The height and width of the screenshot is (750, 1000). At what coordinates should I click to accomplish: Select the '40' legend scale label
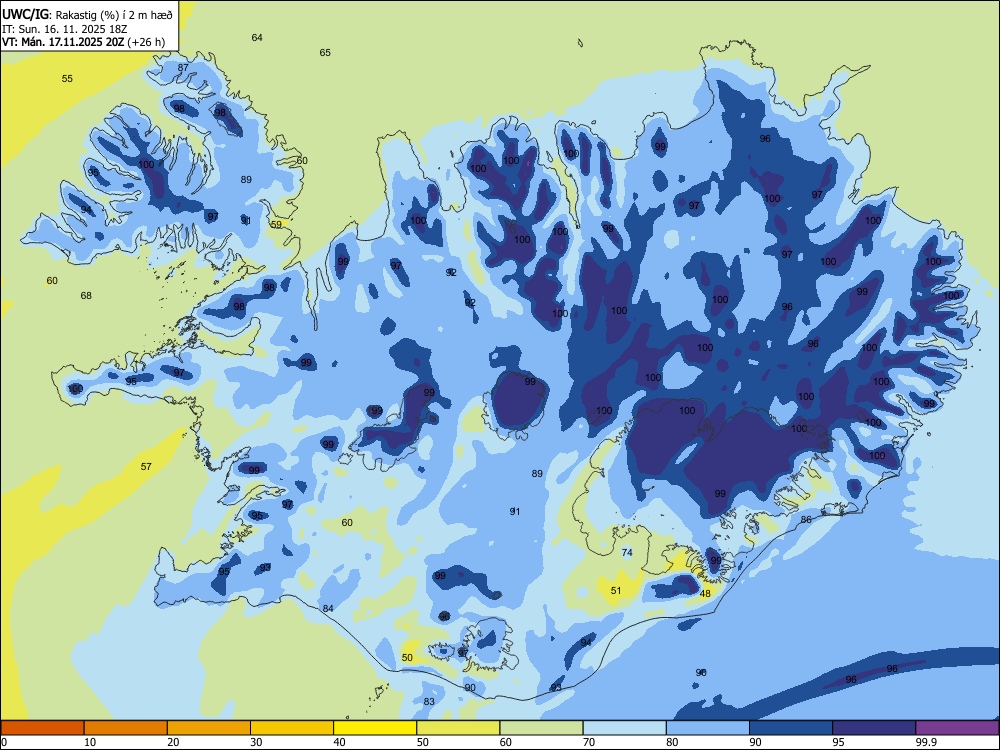point(339,742)
